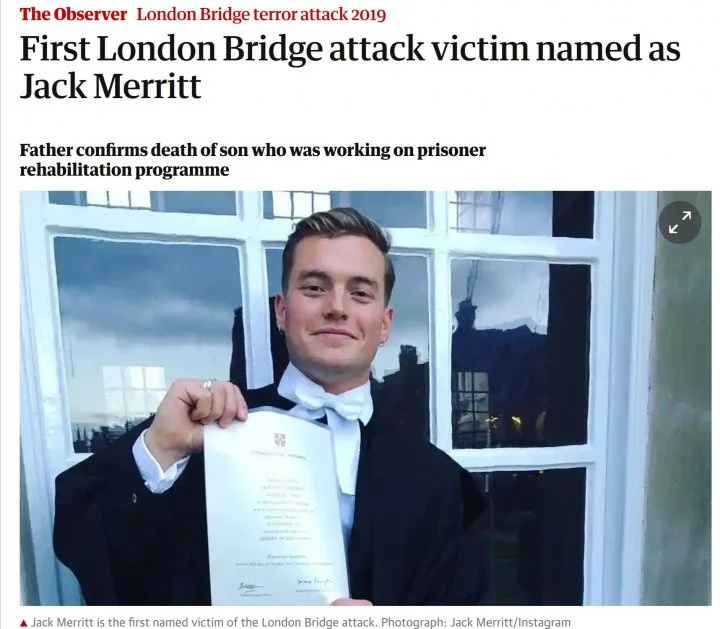Click the graduate's photo
Screen dimensions: 720x629
tap(366, 398)
